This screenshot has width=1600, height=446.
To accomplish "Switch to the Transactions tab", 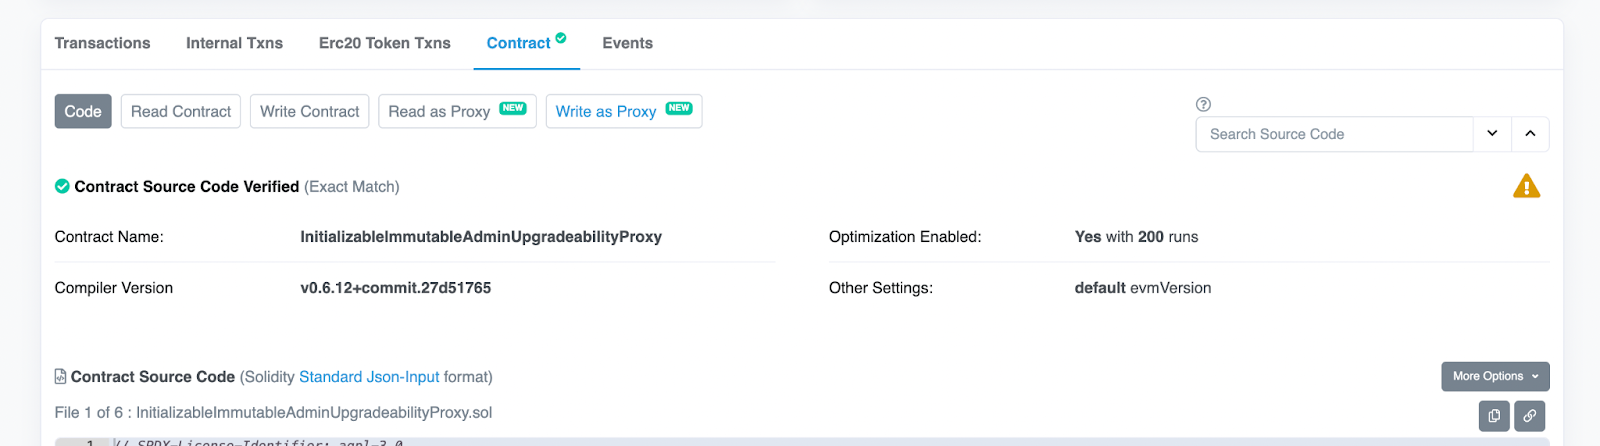I will 102,43.
